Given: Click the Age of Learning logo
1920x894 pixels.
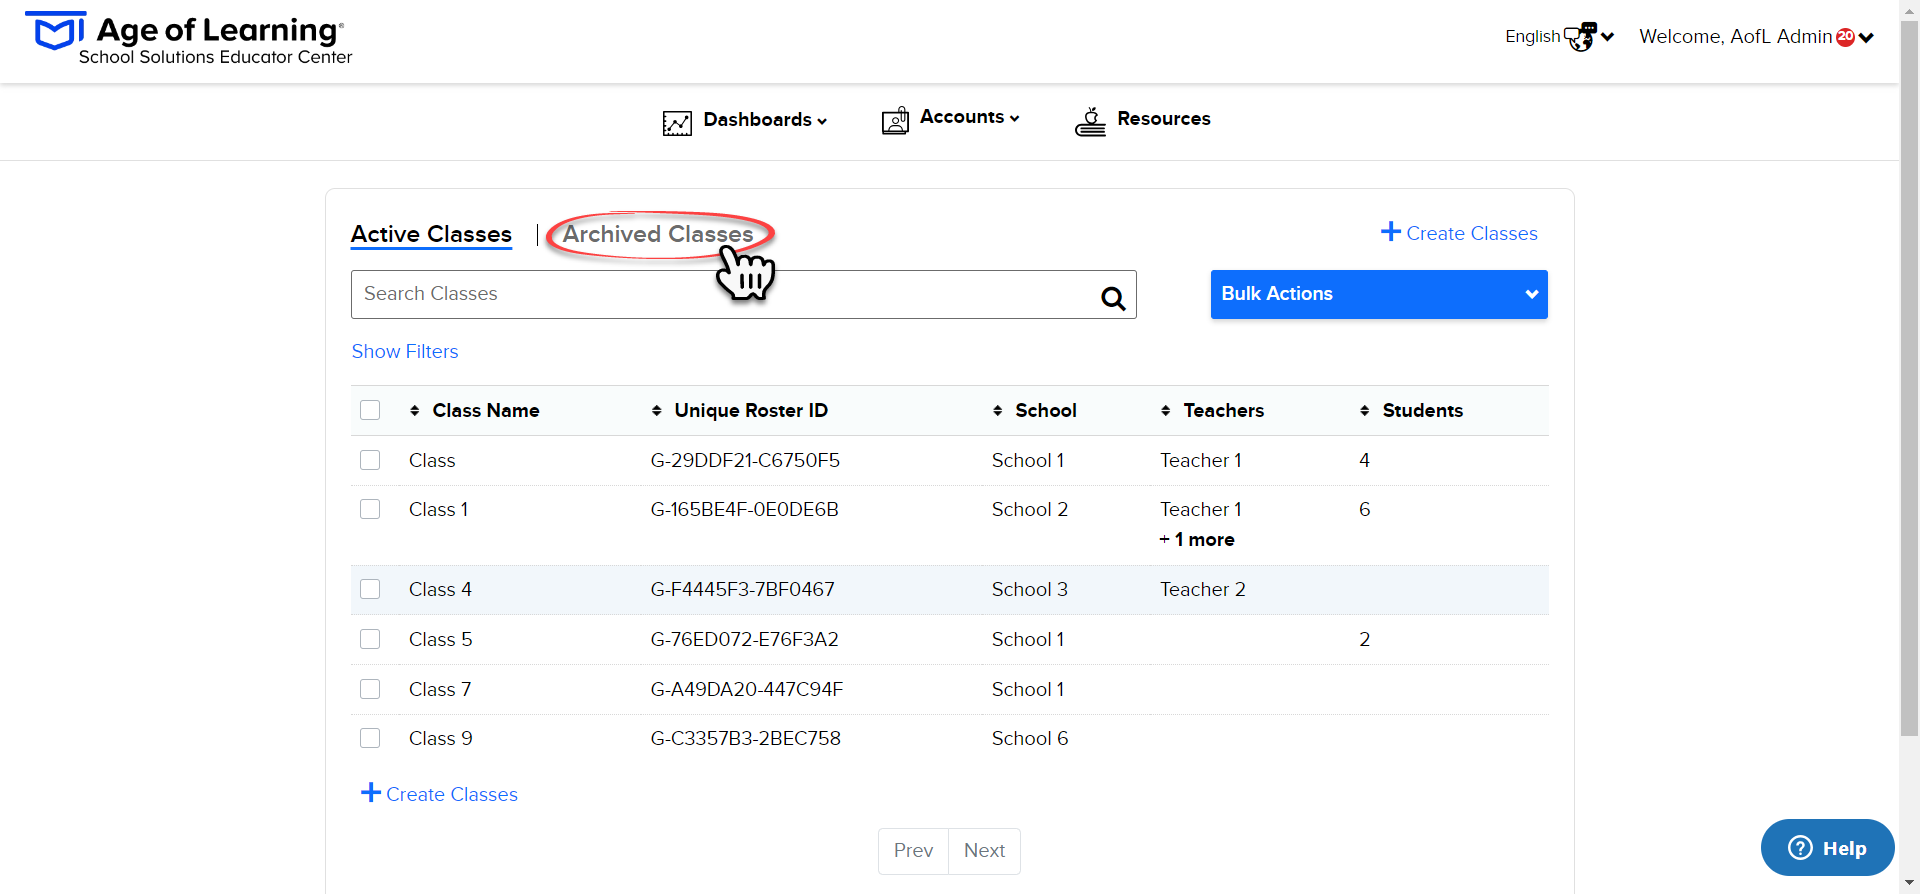Looking at the screenshot, I should [x=190, y=39].
